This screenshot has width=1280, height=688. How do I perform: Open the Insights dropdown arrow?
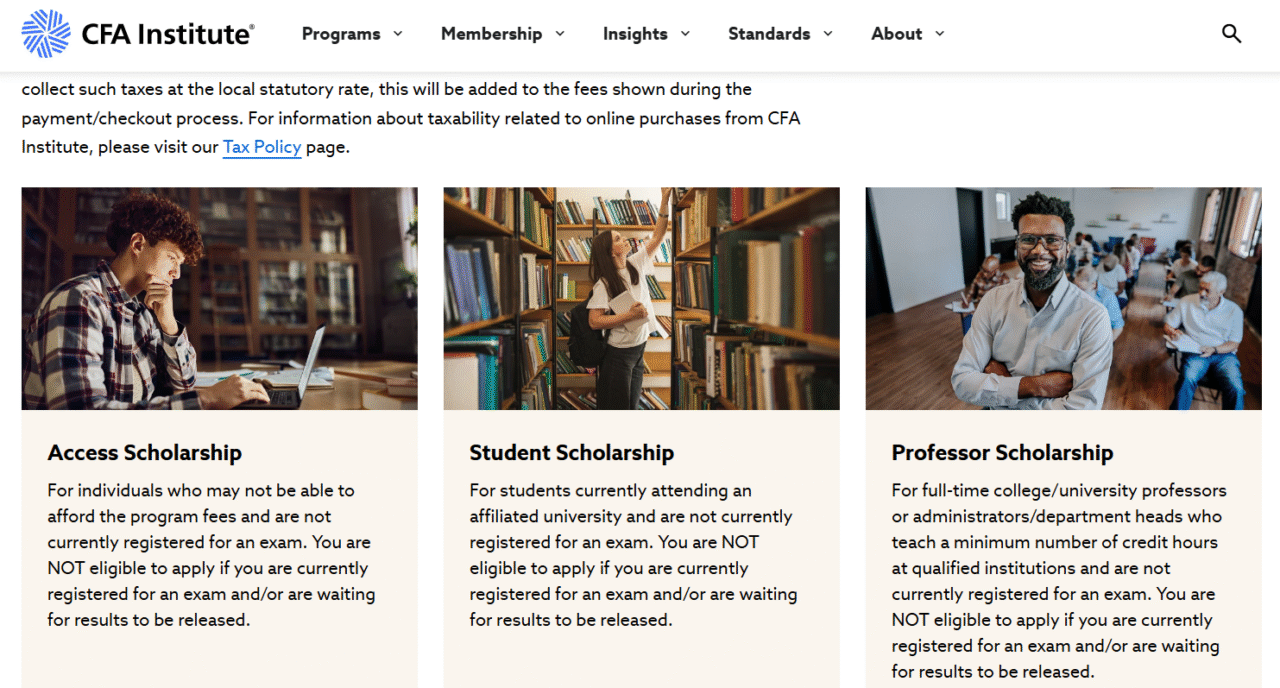(687, 34)
